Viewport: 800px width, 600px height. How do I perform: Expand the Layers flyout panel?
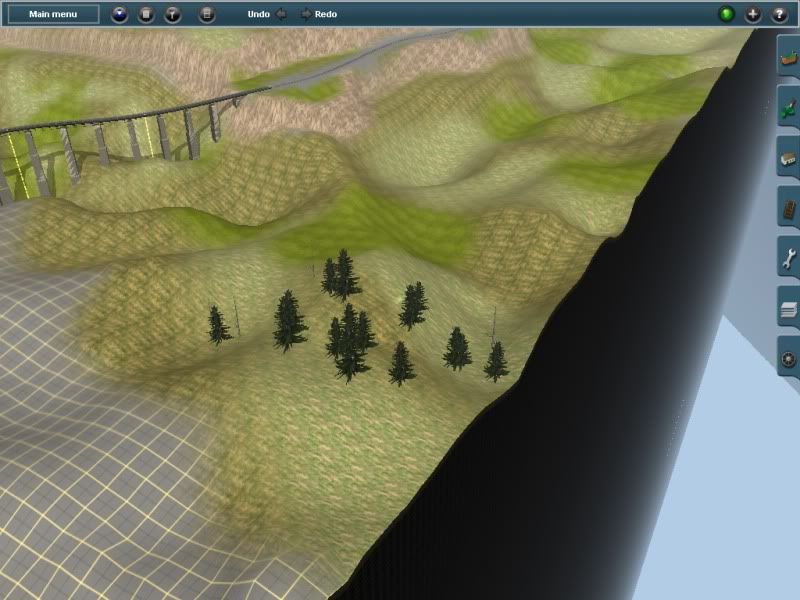tap(788, 309)
